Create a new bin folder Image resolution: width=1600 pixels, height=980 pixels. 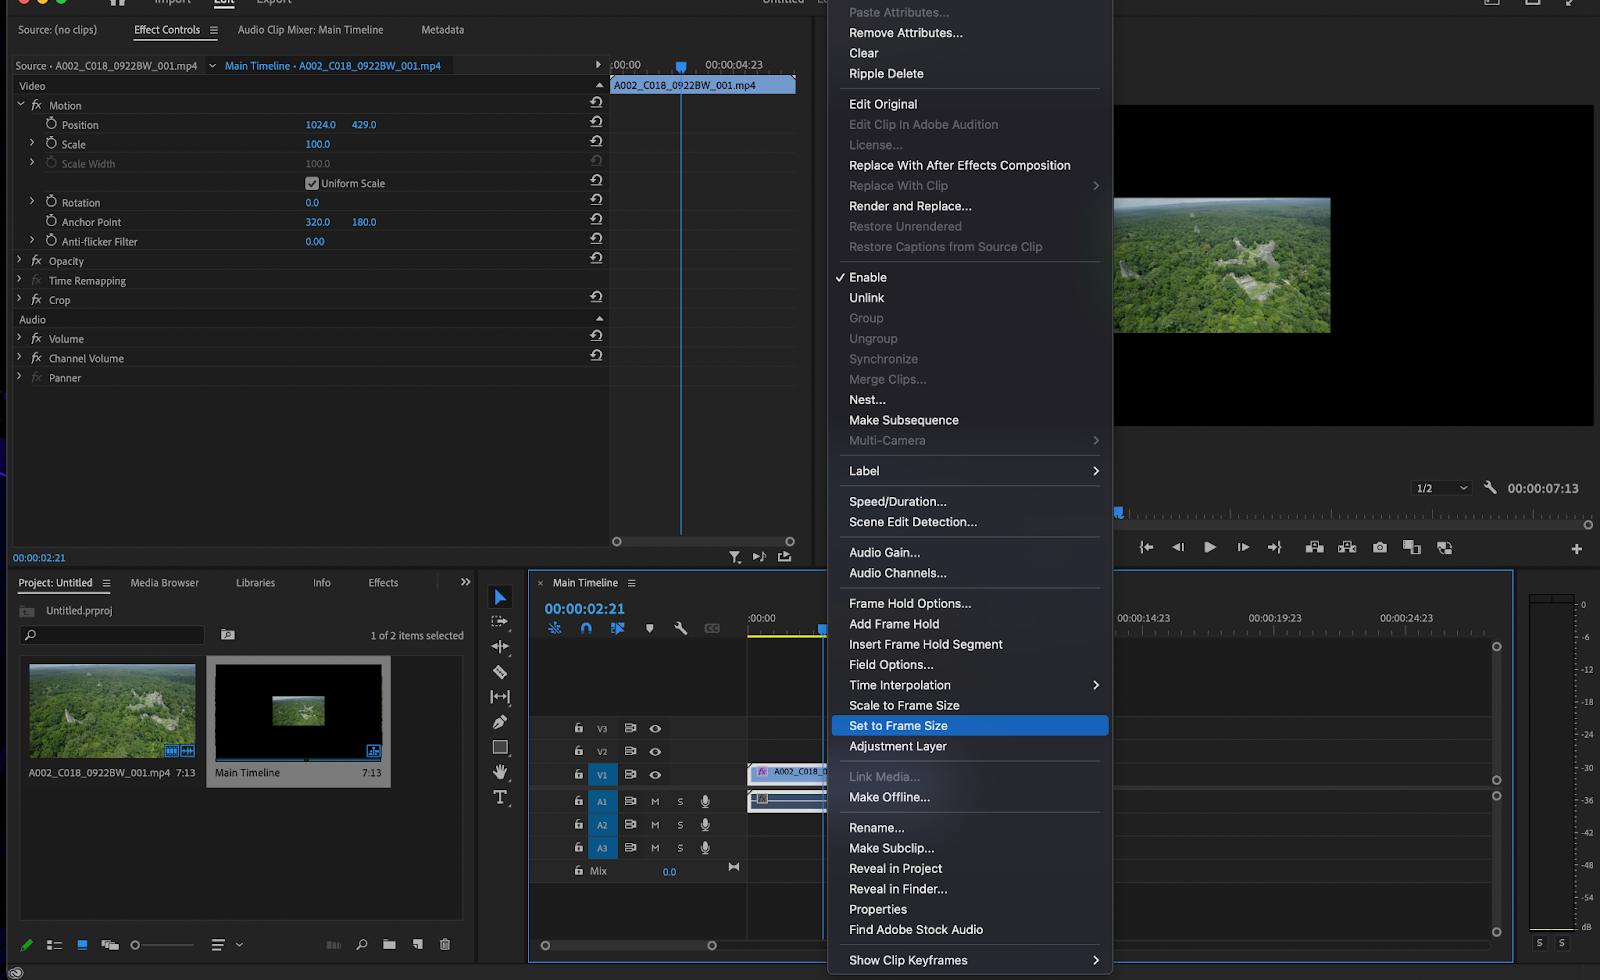pyautogui.click(x=389, y=945)
